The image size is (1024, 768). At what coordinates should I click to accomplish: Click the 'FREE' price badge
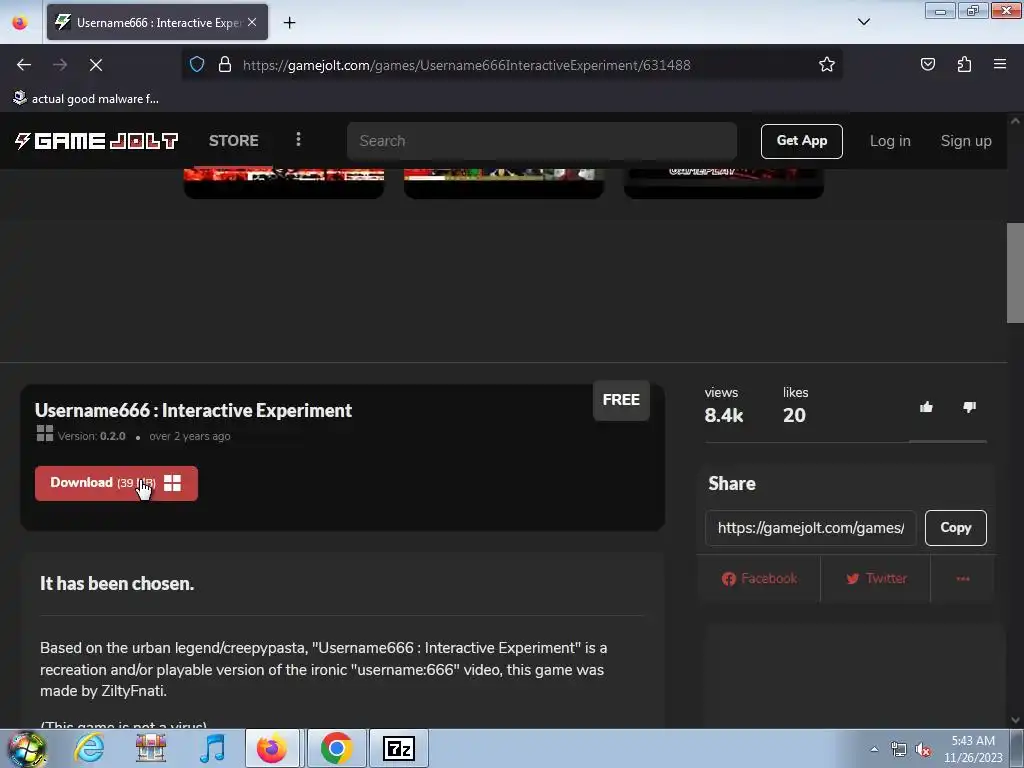pos(621,400)
